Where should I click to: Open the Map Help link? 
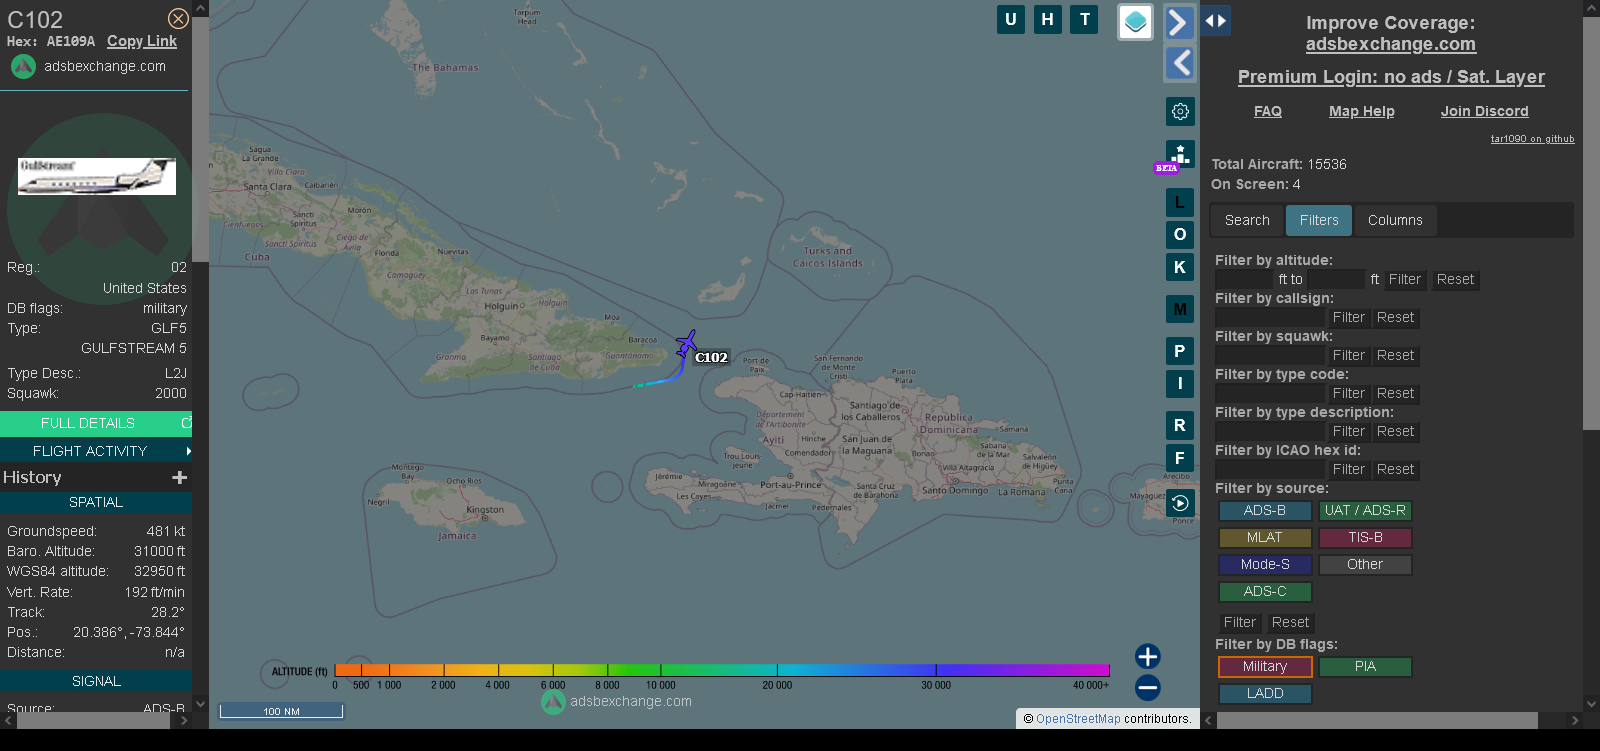pos(1361,111)
